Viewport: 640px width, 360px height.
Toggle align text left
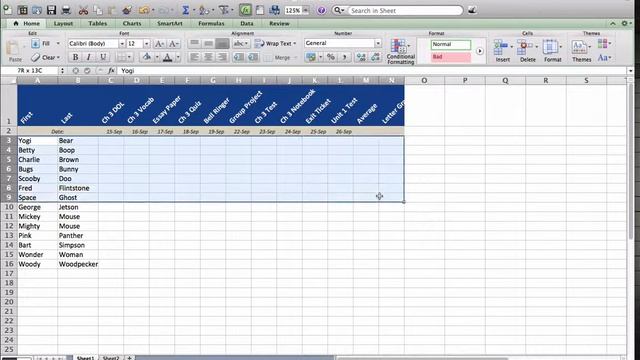click(x=194, y=57)
